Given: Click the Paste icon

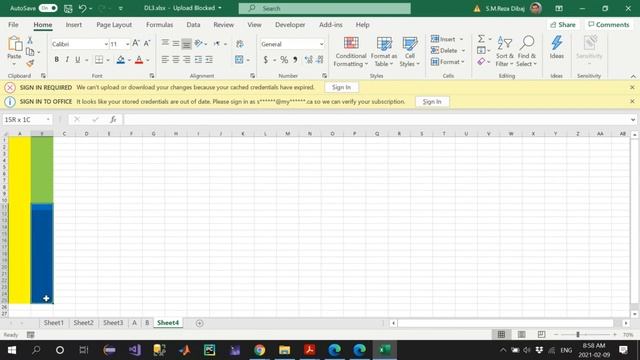Looking at the screenshot, I should click(x=15, y=44).
